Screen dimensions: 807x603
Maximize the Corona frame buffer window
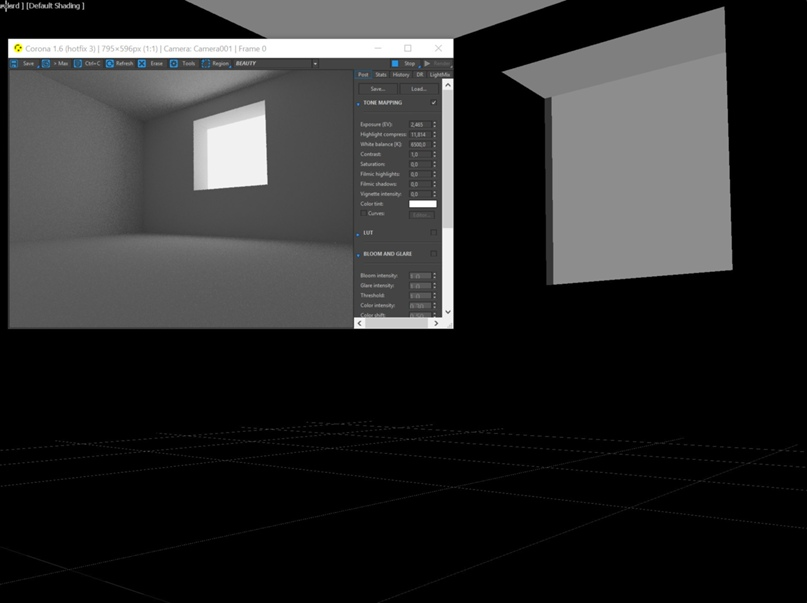pyautogui.click(x=408, y=48)
